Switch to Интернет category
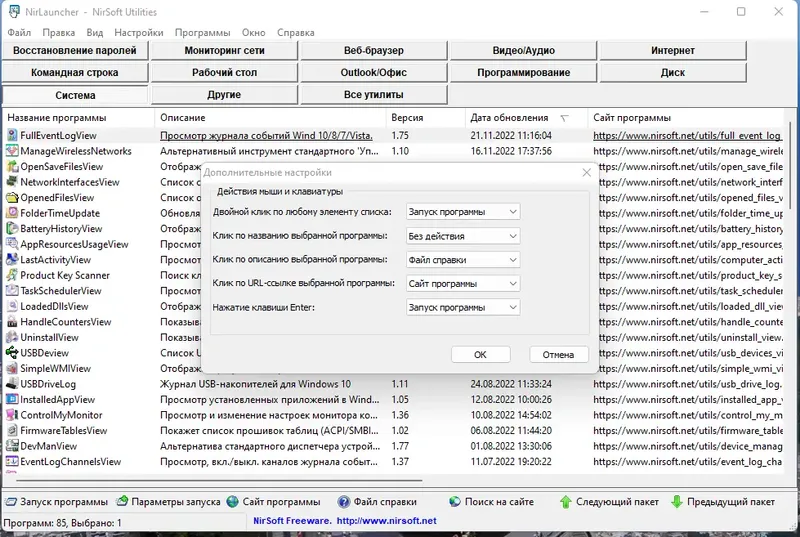 (x=673, y=50)
